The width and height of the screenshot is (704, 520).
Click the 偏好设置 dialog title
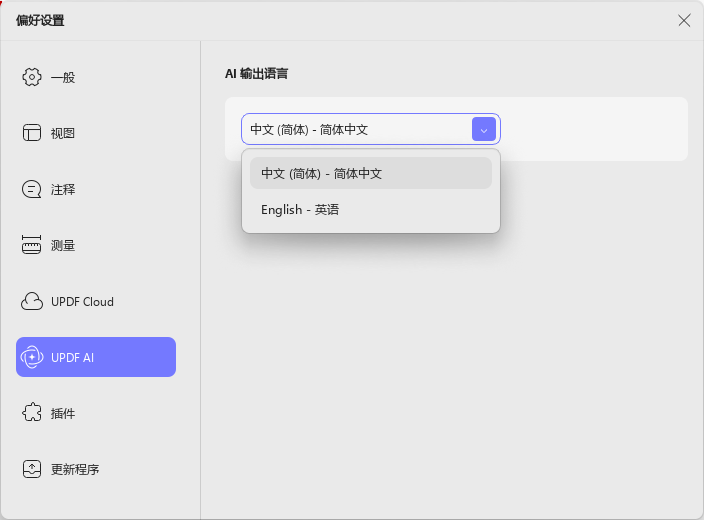click(x=40, y=20)
